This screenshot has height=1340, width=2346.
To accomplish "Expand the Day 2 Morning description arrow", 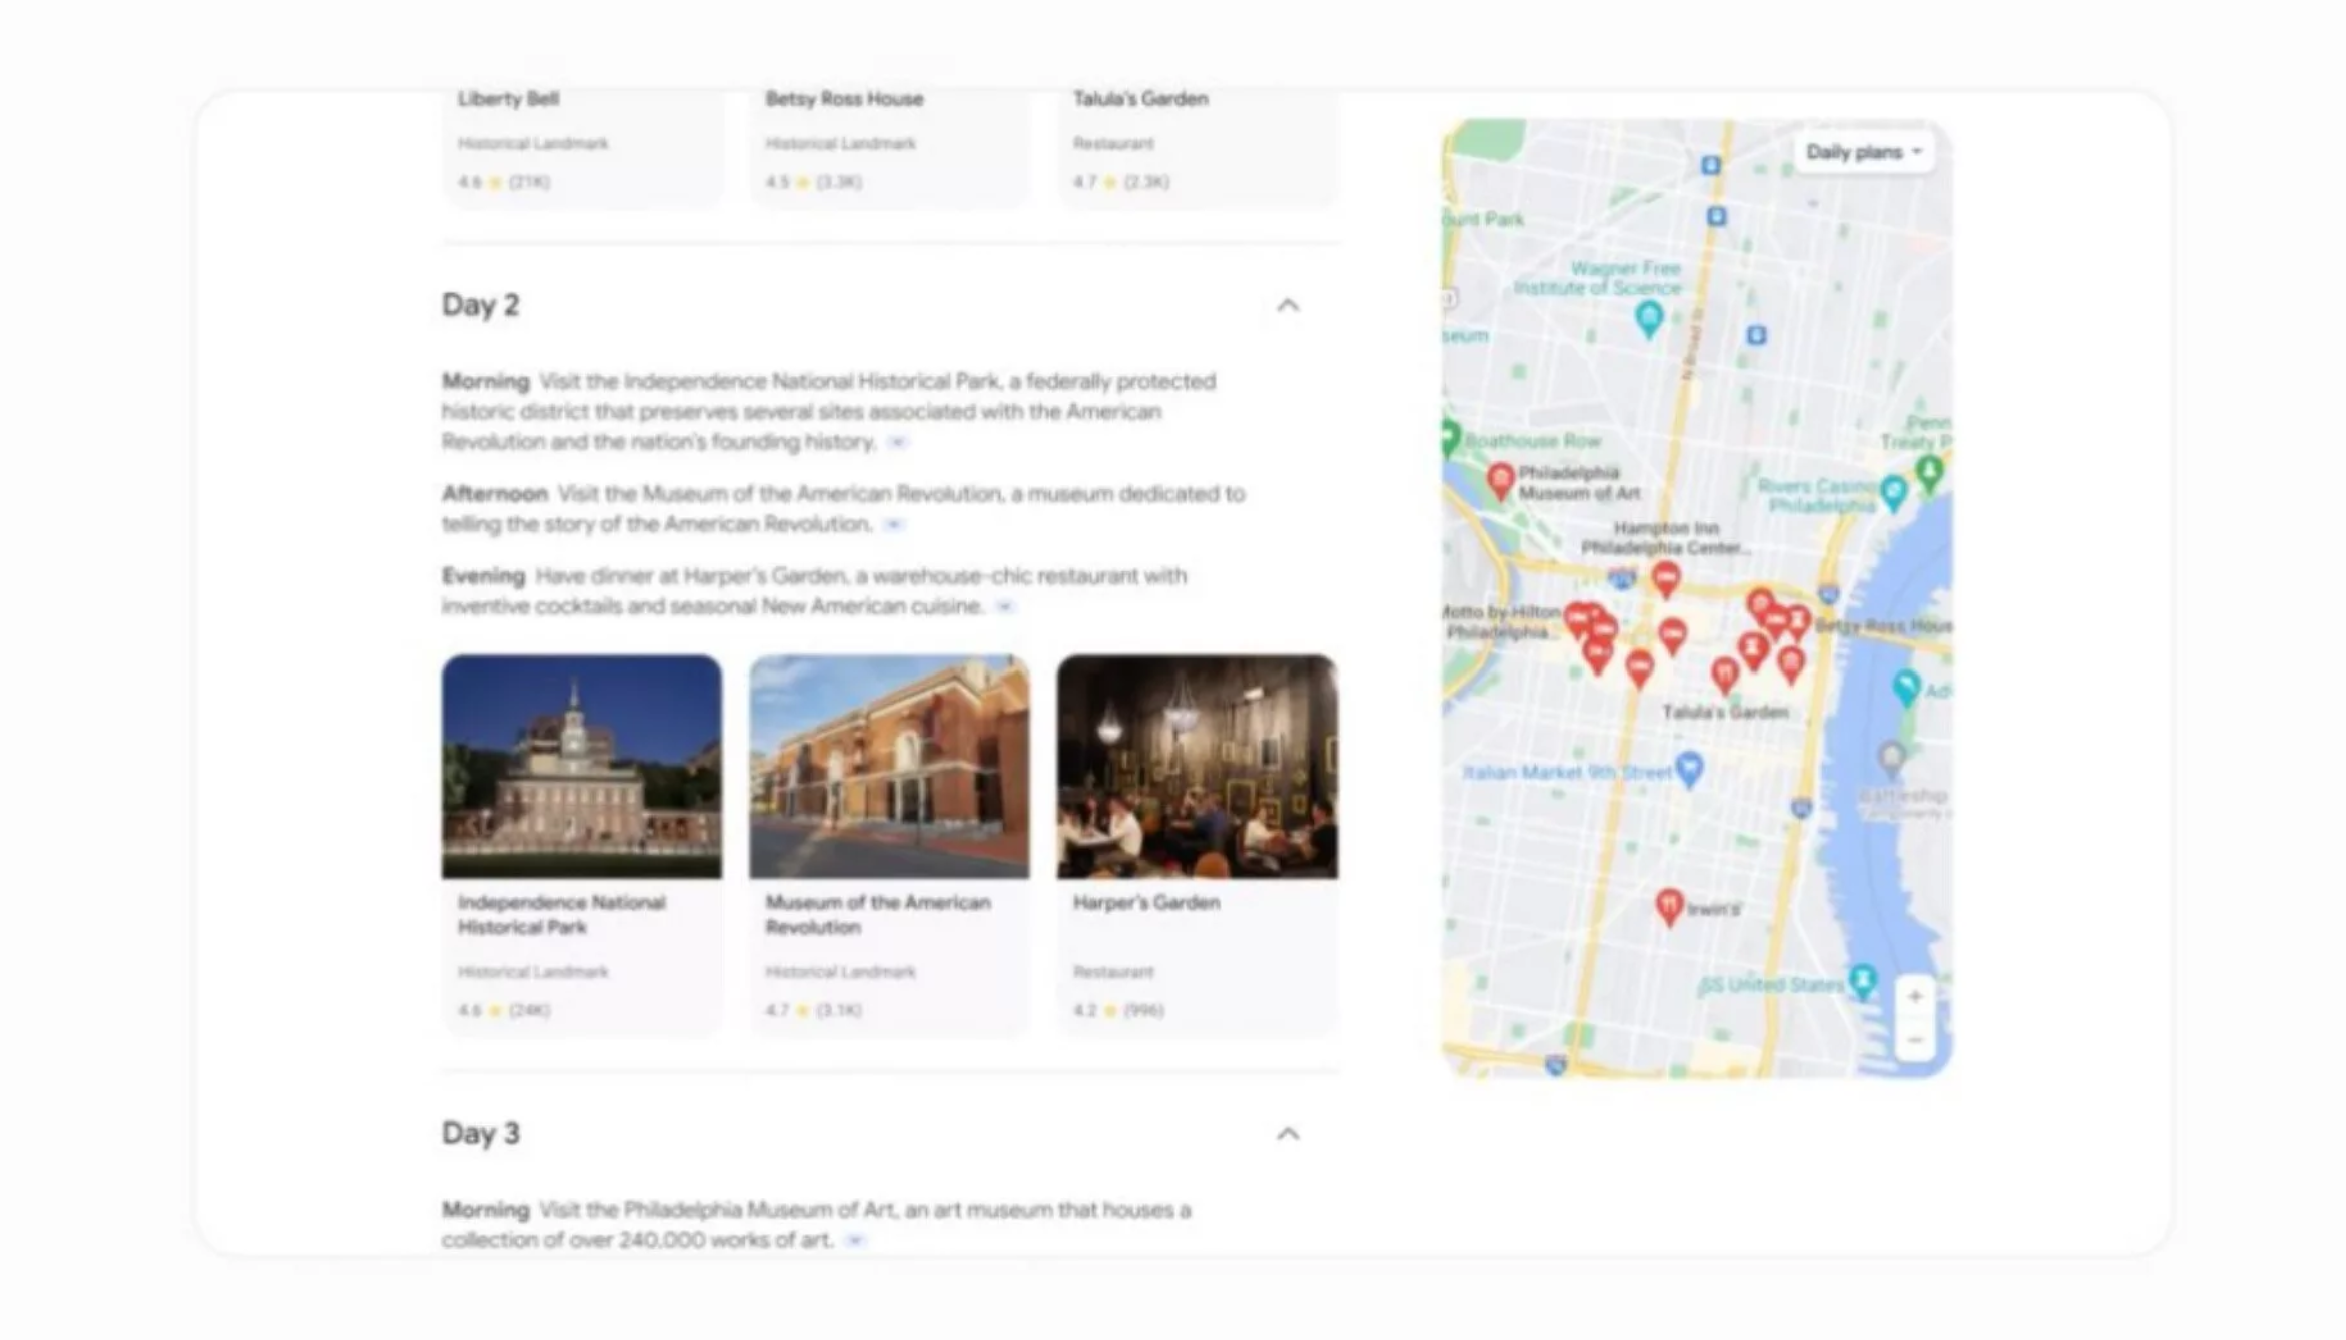I will (x=897, y=442).
